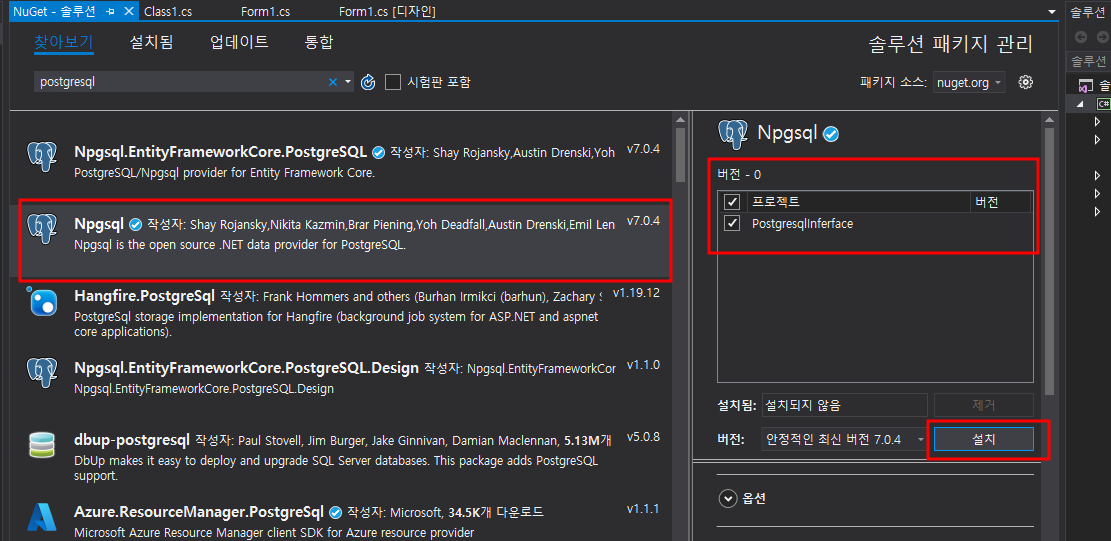The image size is (1111, 541).
Task: Toggle the select-all 프로젝트 header checkbox
Action: (733, 203)
